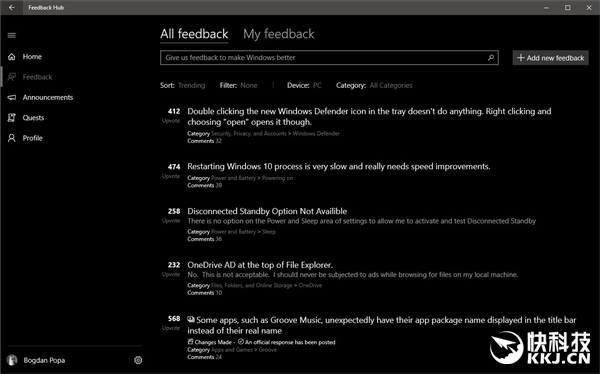
Task: Click Comments 24 under Groove feedback
Action: [204, 357]
